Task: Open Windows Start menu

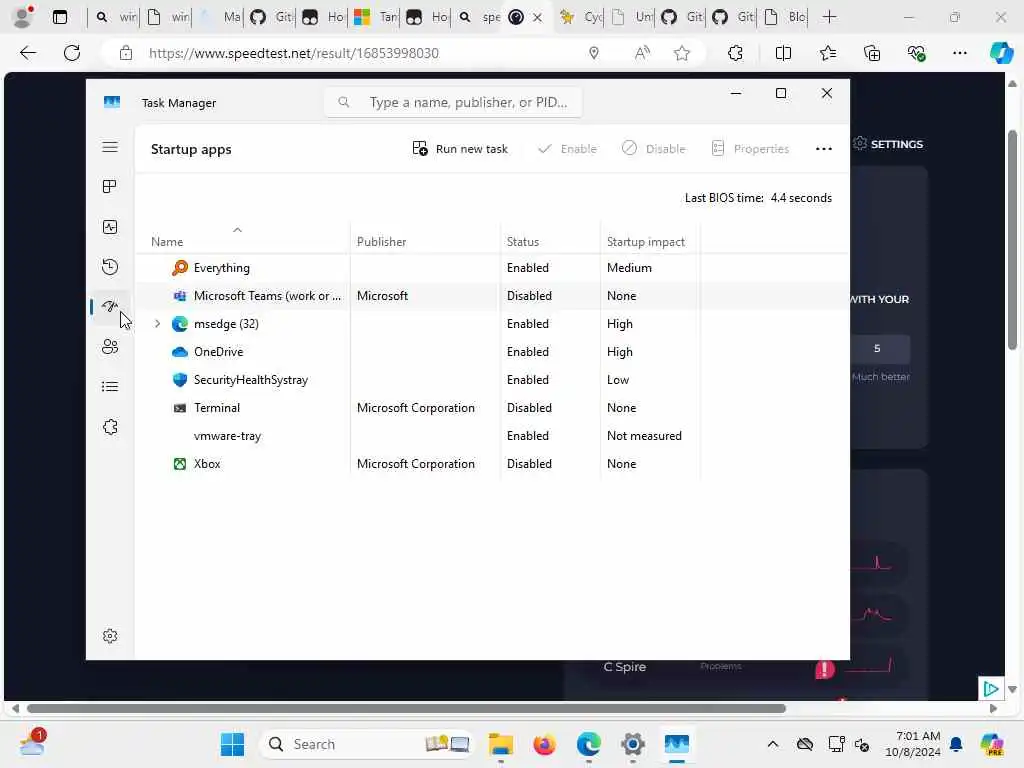Action: click(x=232, y=744)
